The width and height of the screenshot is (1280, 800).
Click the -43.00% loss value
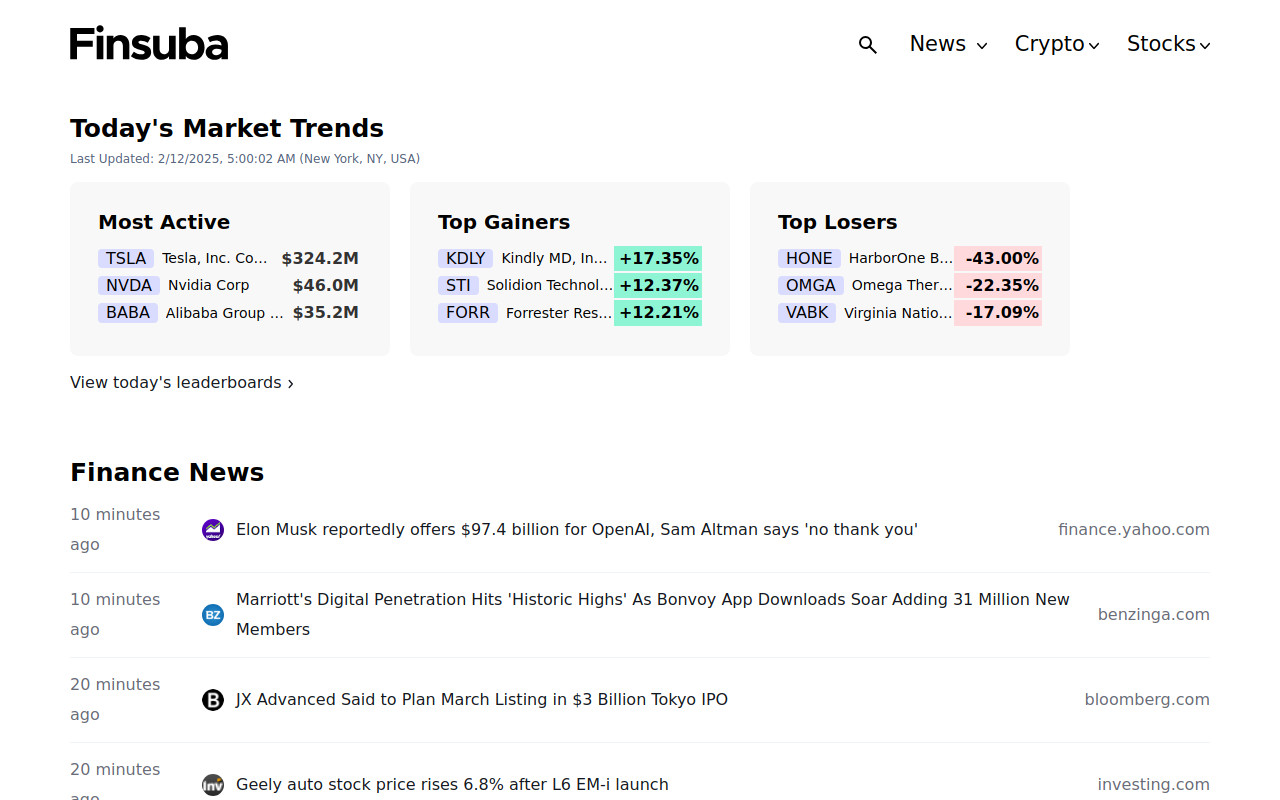click(998, 258)
